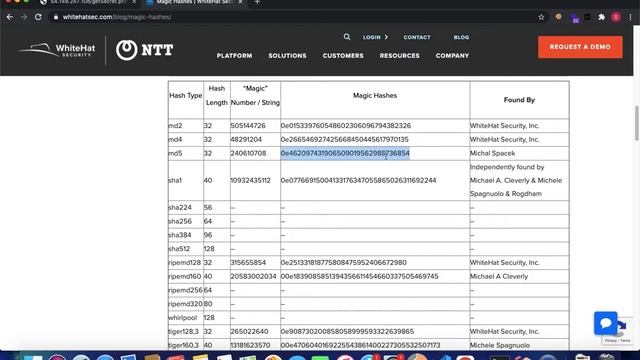The image size is (640, 360).
Task: Click the ripemd128 magic hash value
Action: (344, 262)
